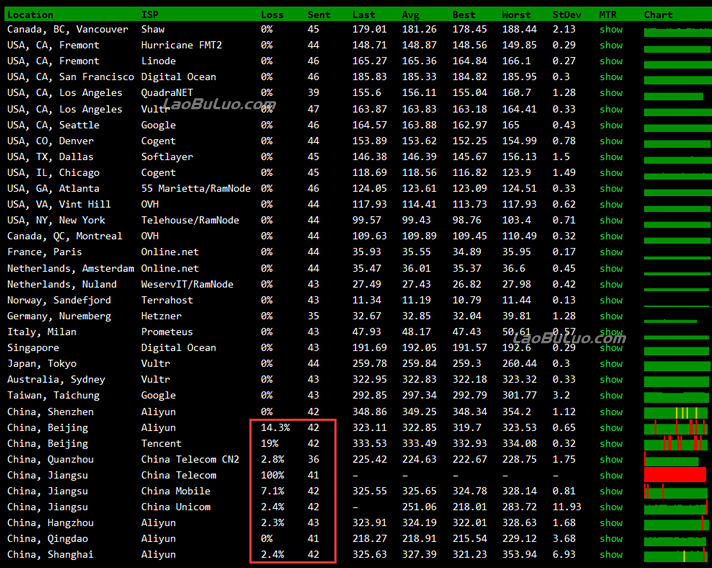Show MTR for Germany Hetzner row

point(611,316)
